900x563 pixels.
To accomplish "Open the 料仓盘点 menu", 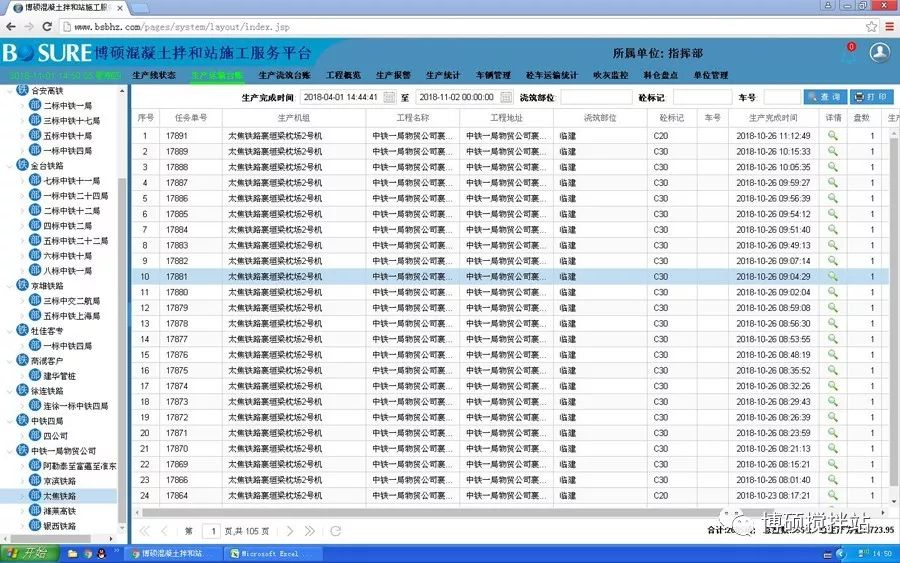I will [x=660, y=75].
